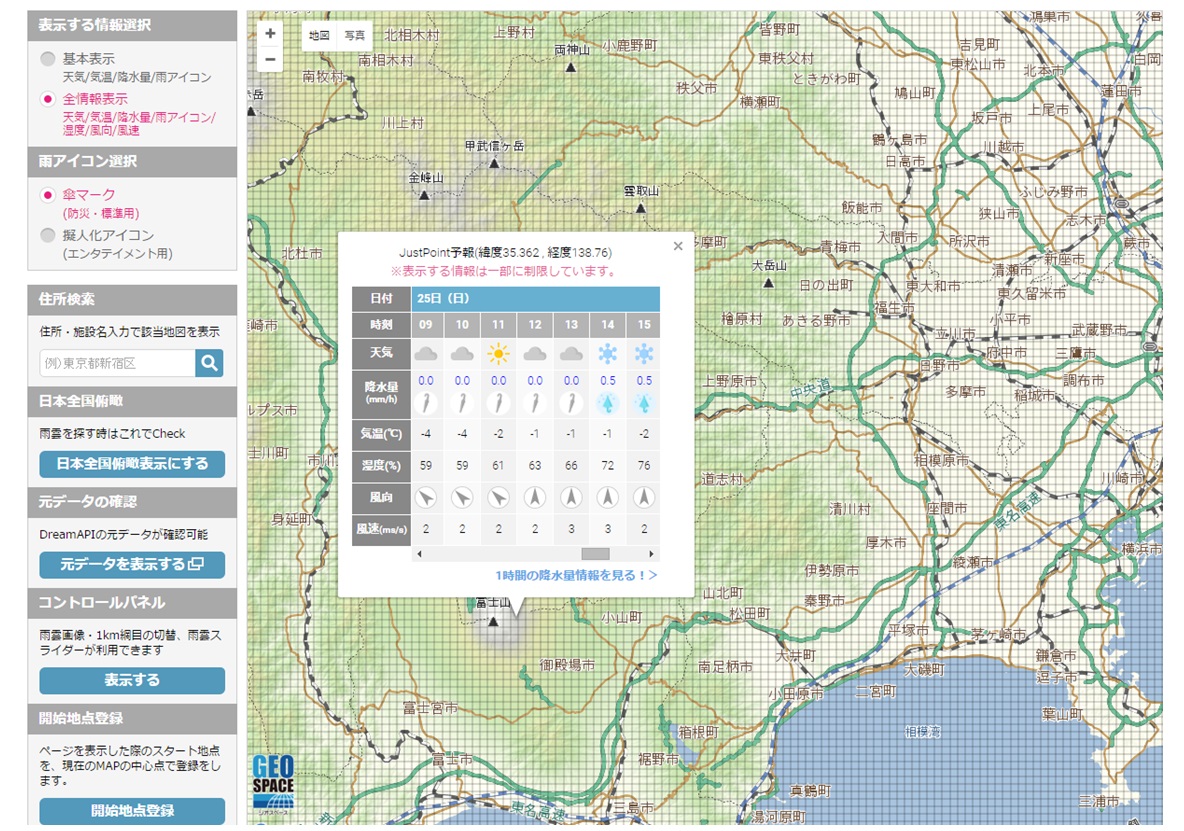Click the wind direction arrow for 14
The image size is (1184, 831).
(608, 497)
